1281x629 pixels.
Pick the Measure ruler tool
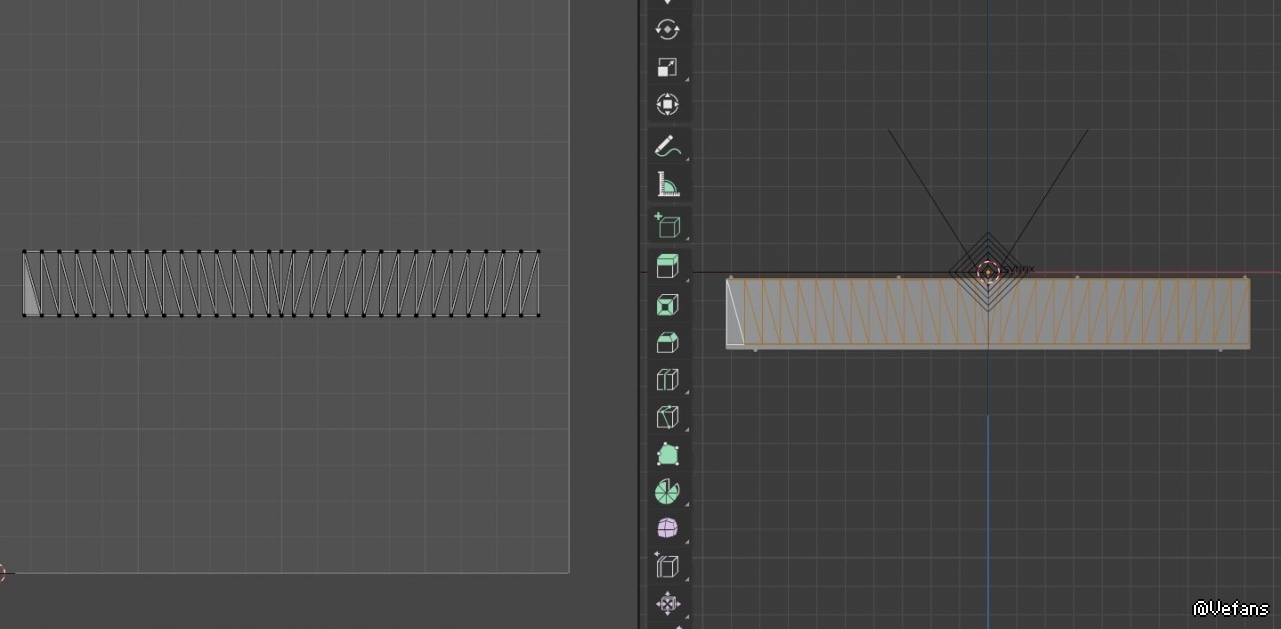click(667, 184)
